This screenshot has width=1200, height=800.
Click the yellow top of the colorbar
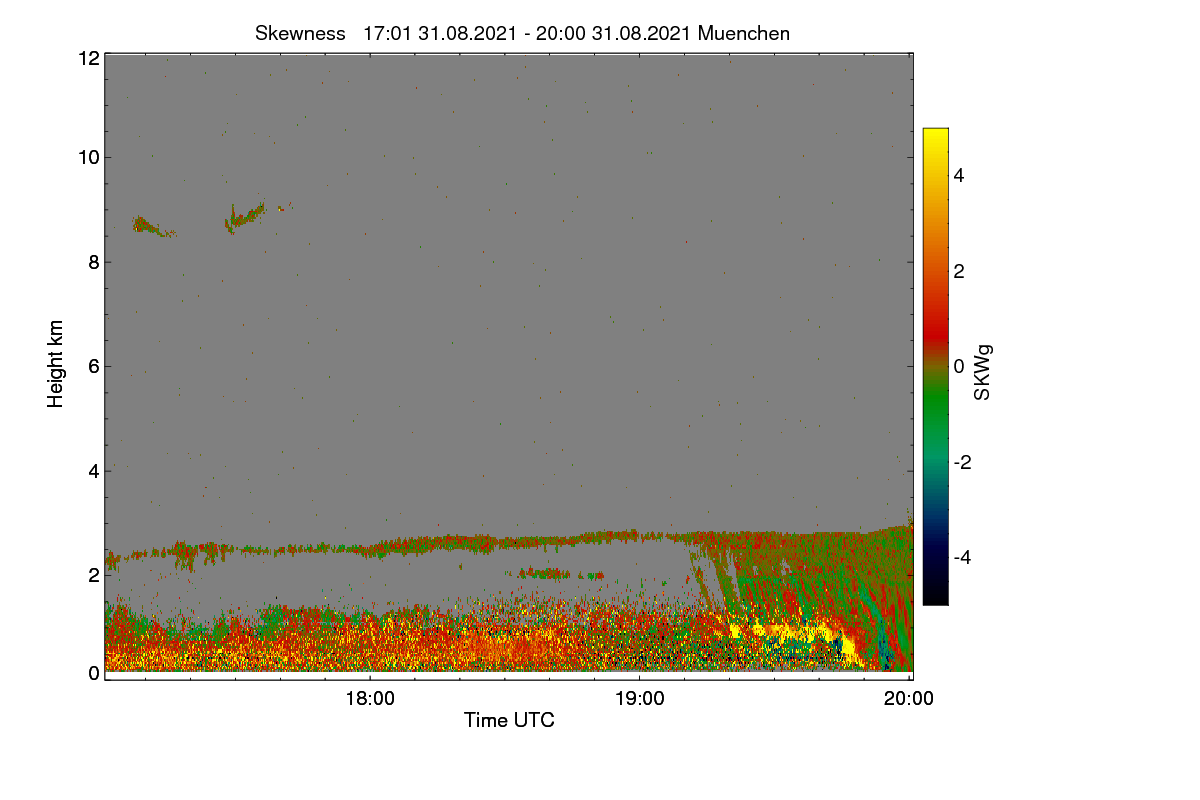pyautogui.click(x=935, y=140)
